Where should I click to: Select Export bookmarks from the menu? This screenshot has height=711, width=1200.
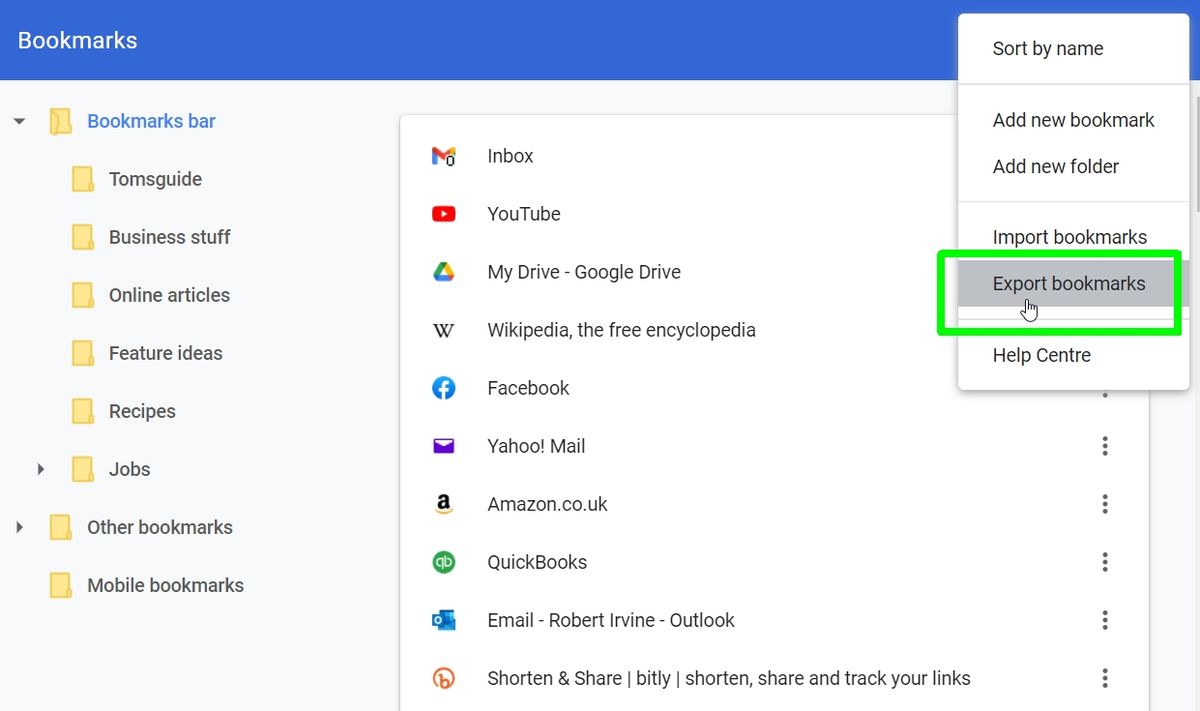1068,283
